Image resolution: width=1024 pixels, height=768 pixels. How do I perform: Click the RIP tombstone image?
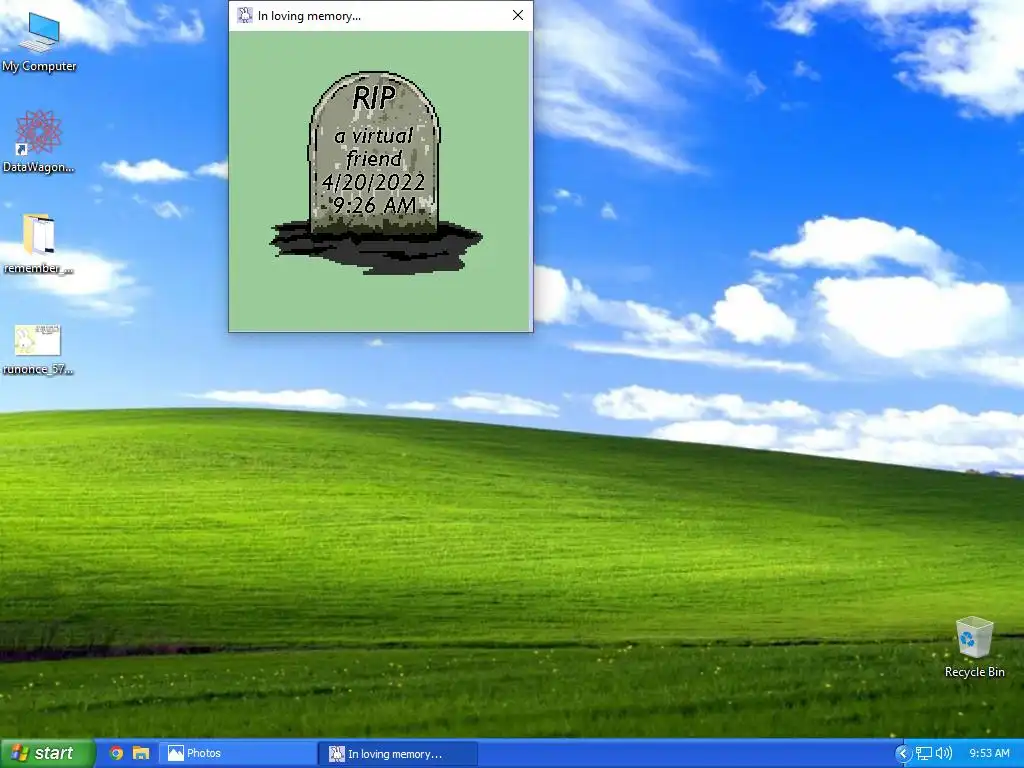(376, 172)
